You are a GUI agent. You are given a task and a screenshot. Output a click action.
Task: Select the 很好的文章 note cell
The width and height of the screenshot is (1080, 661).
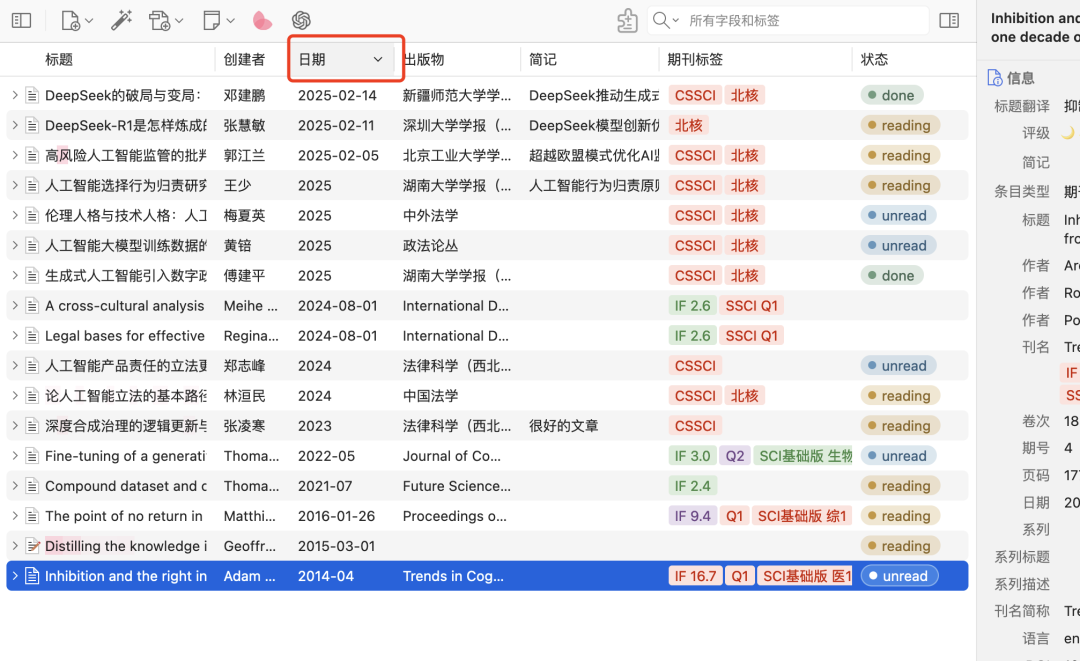click(563, 426)
